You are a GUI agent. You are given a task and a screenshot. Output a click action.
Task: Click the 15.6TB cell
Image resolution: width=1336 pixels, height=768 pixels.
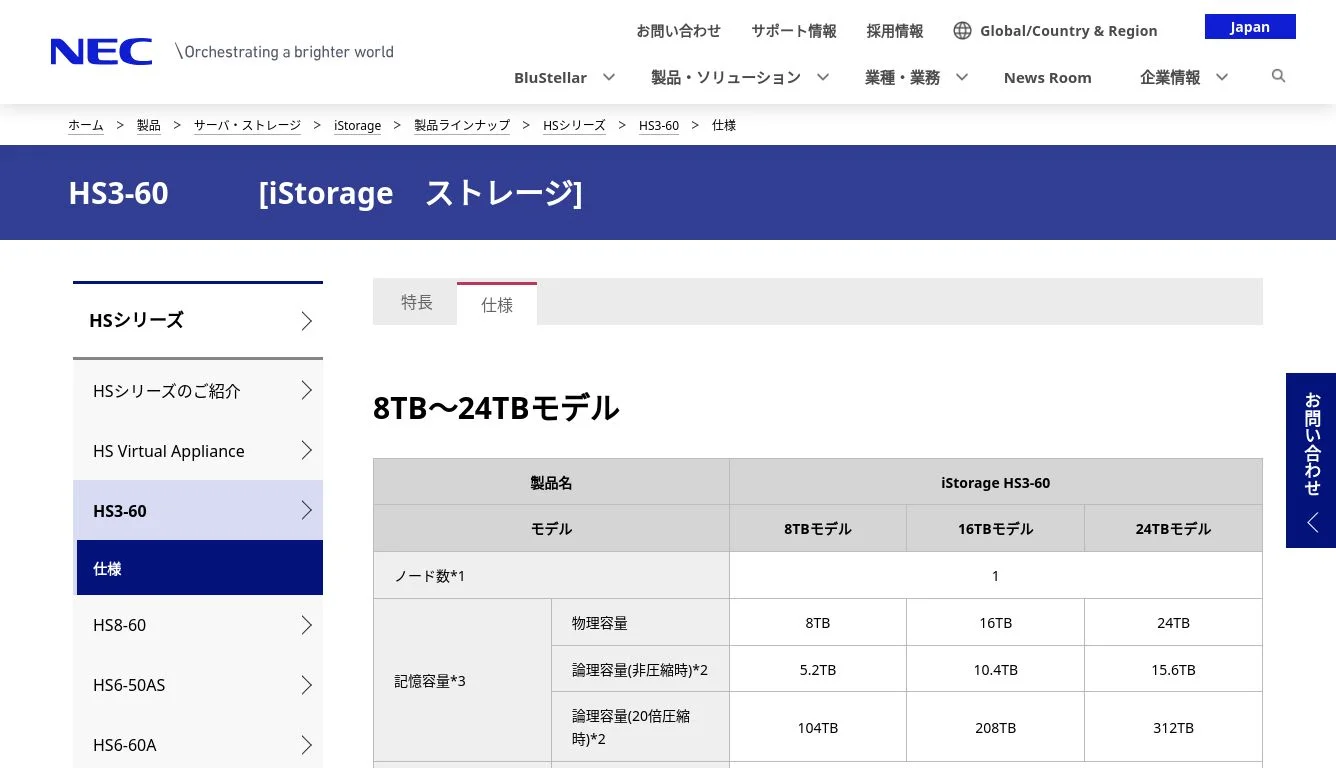1173,669
